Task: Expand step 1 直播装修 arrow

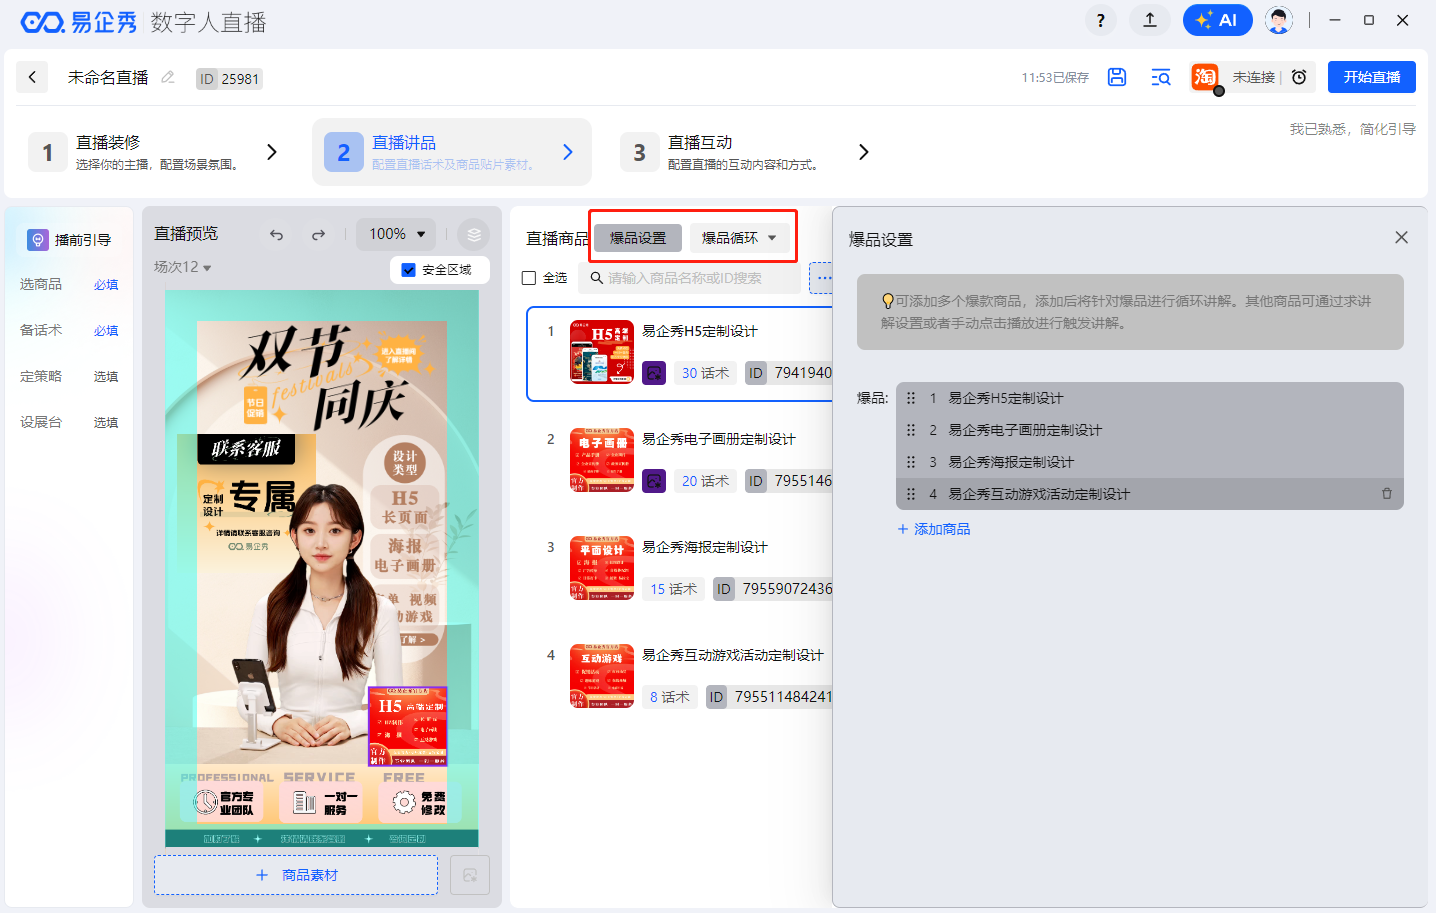Action: coord(272,152)
